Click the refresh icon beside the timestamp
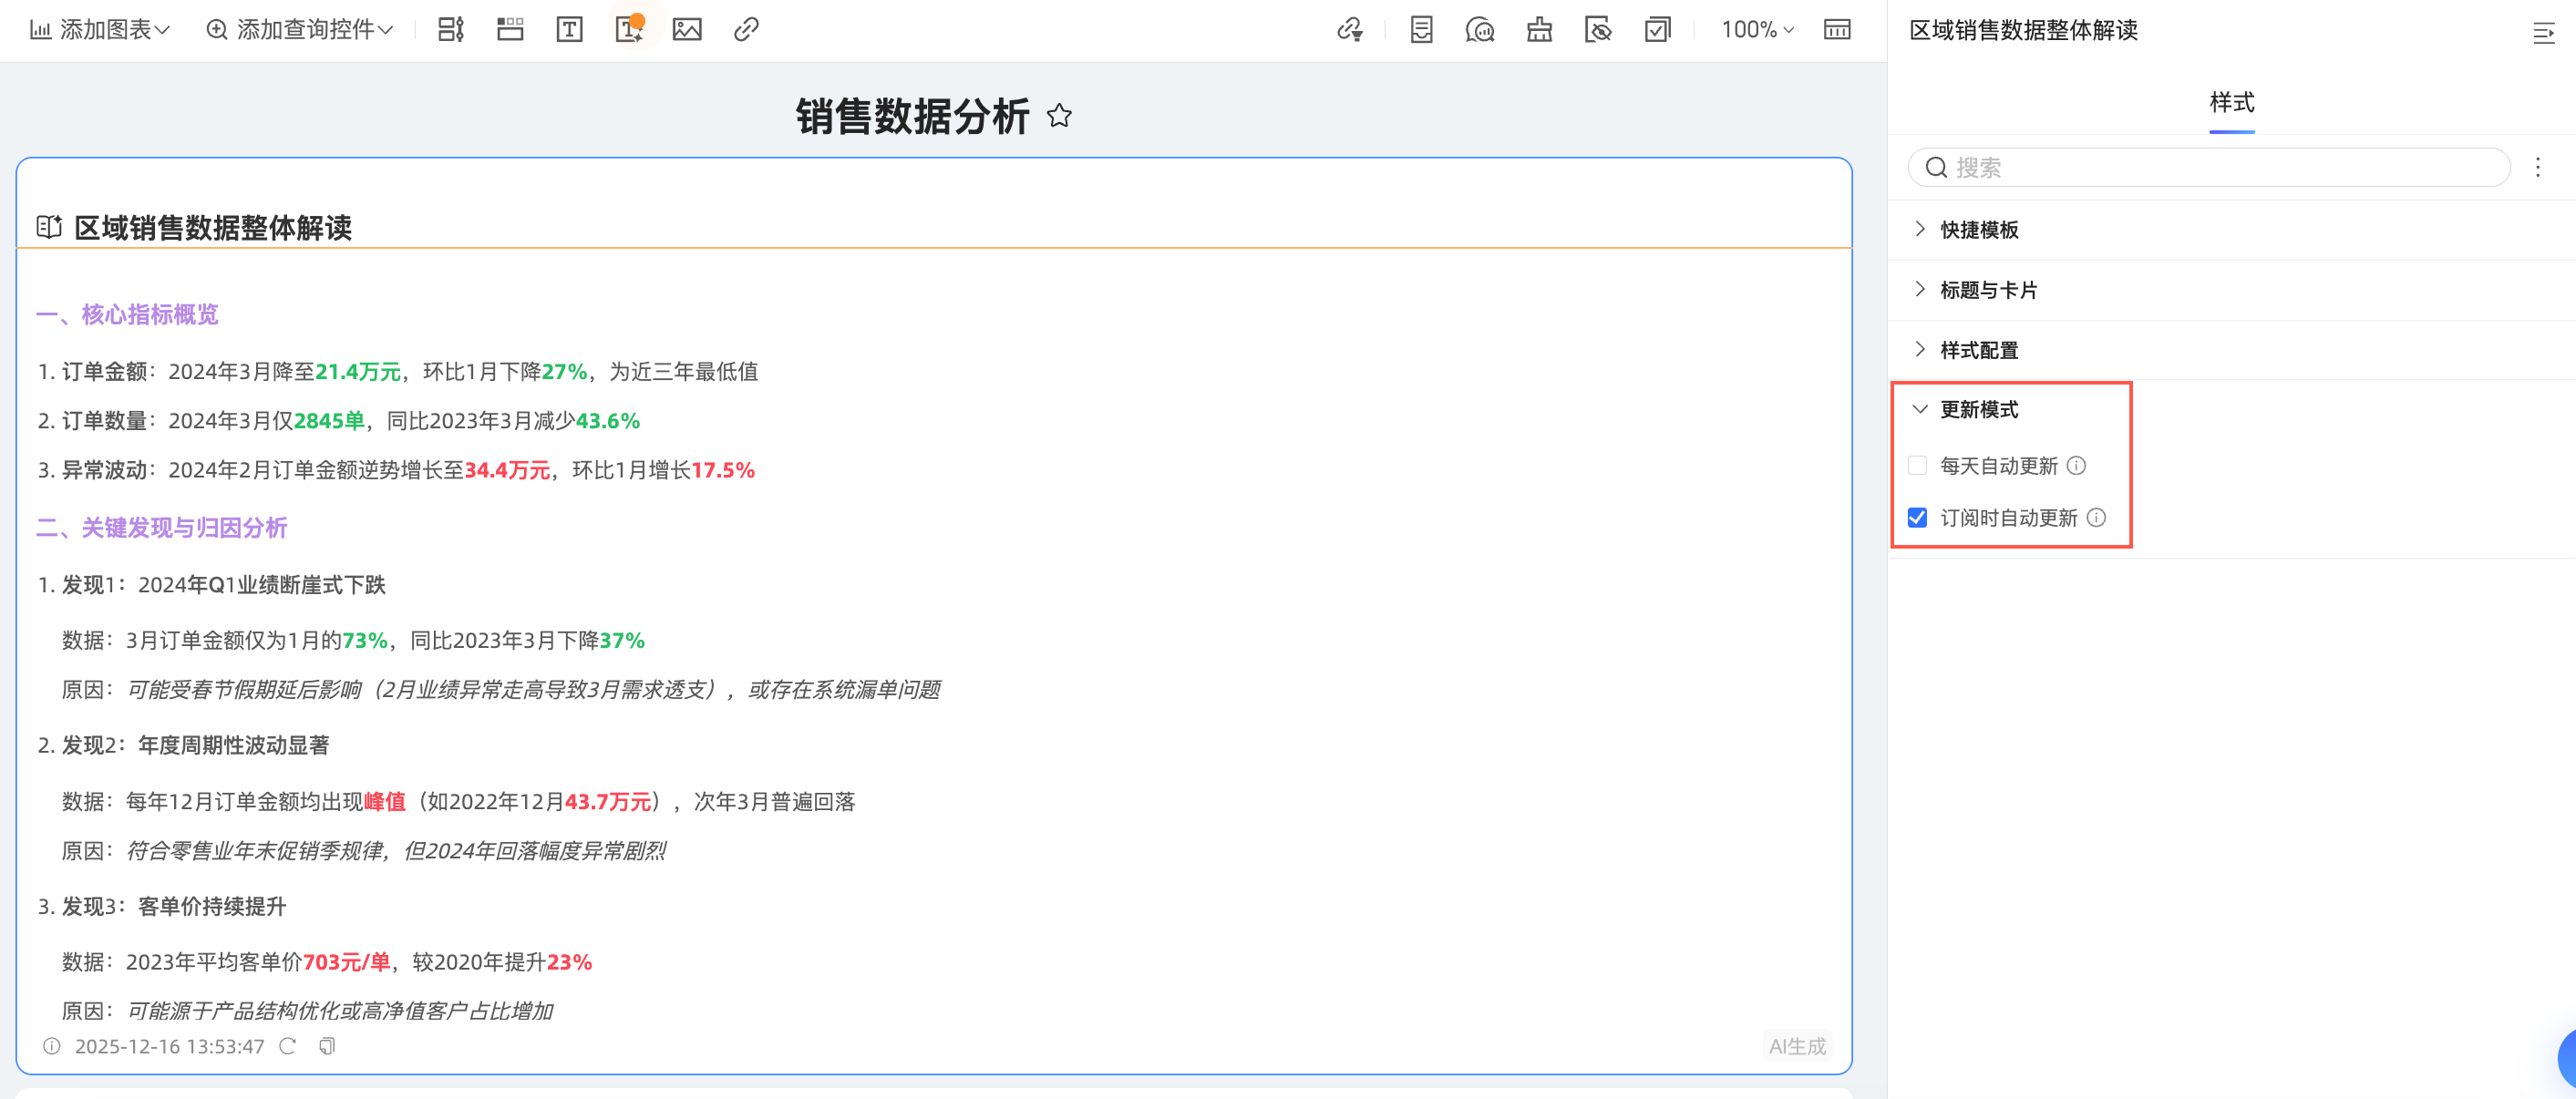 [x=288, y=1046]
